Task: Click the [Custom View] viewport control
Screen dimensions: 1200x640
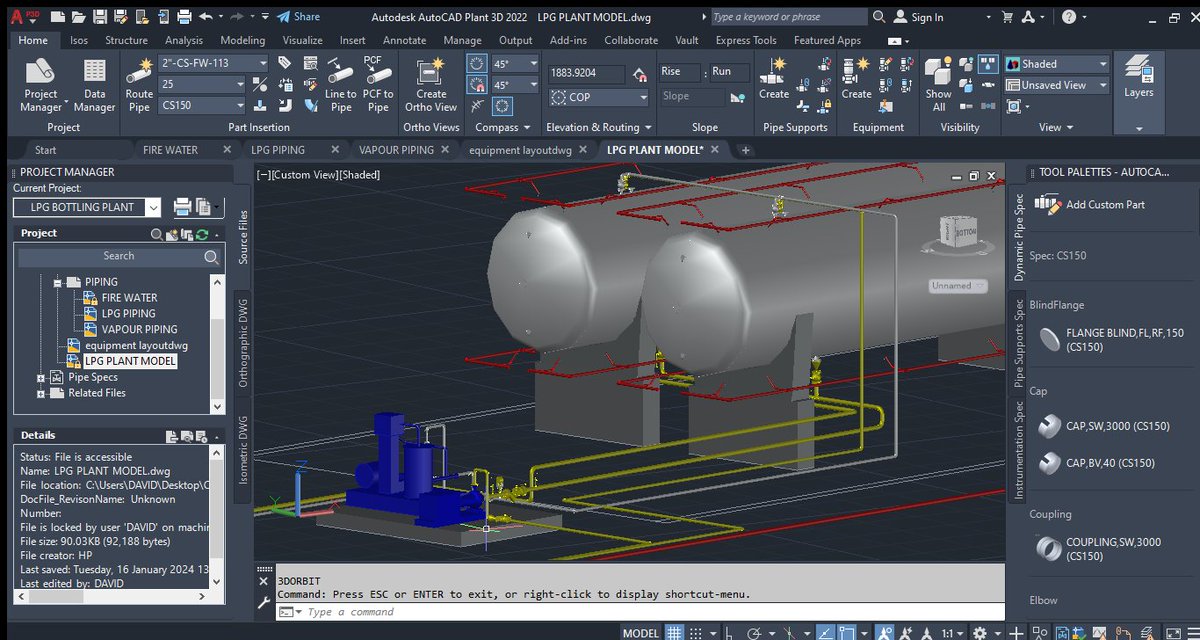Action: pos(305,175)
